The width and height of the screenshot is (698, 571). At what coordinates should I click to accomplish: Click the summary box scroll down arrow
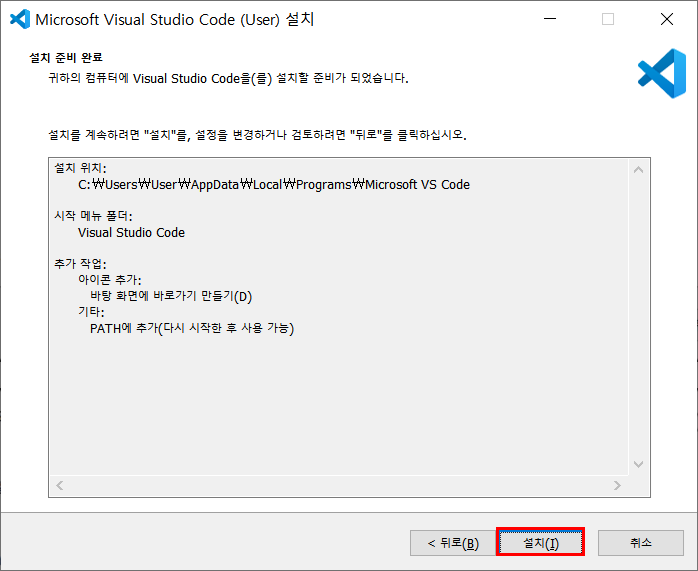point(638,465)
